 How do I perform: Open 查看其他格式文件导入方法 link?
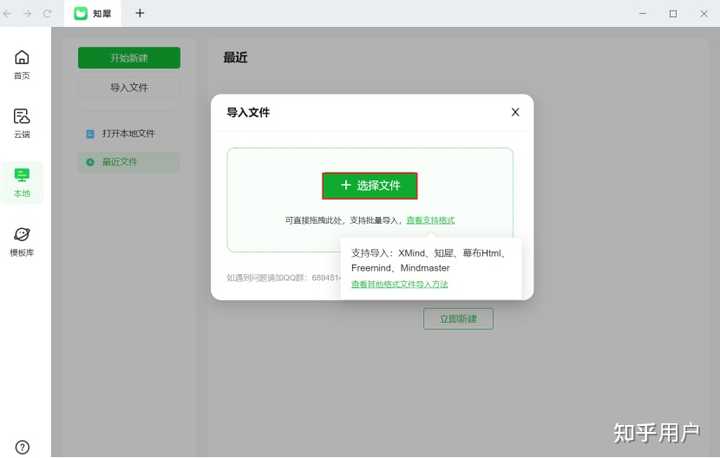tap(399, 284)
